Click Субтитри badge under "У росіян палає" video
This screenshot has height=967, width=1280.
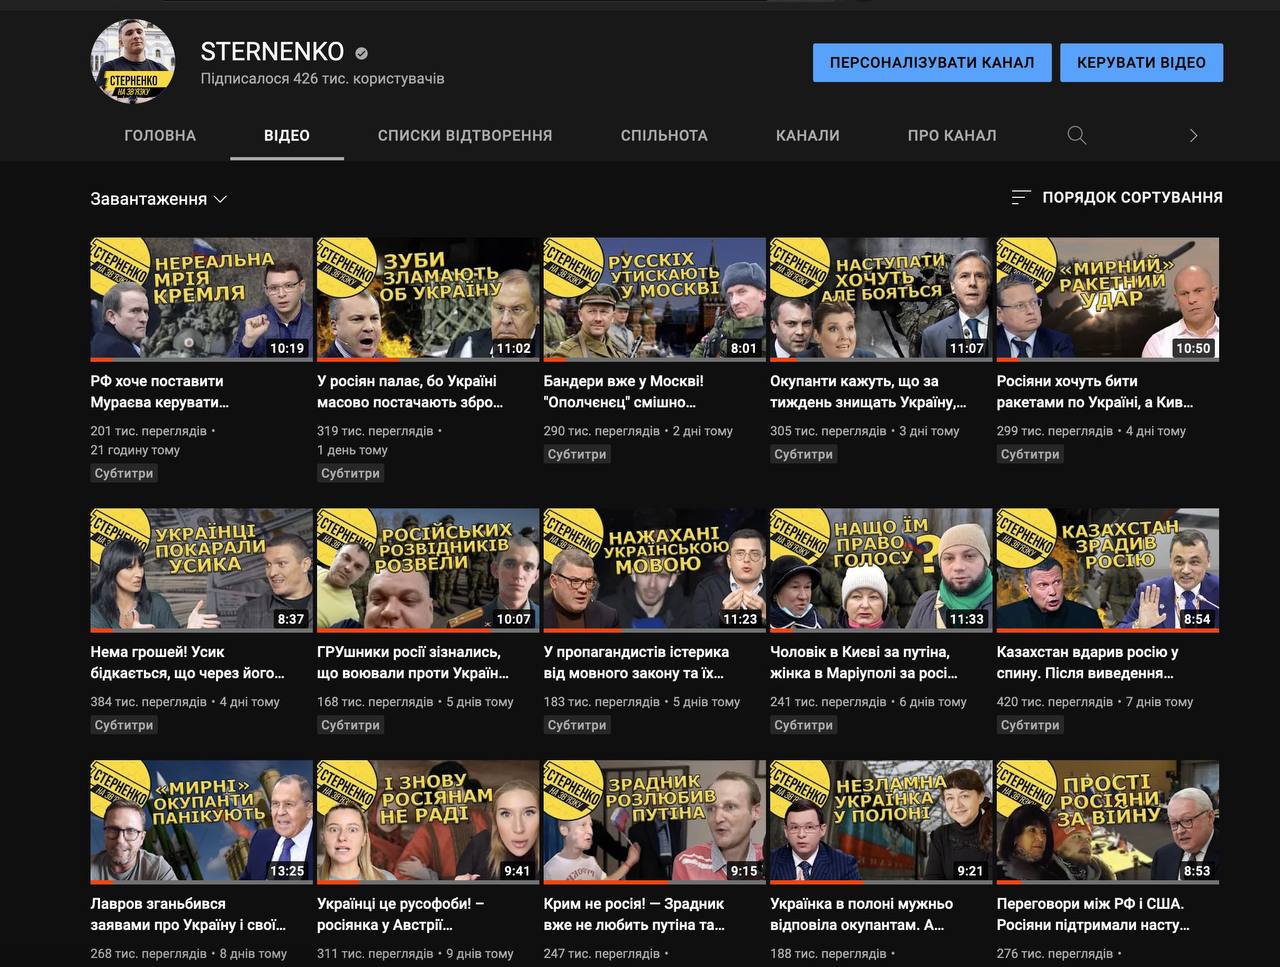[x=350, y=473]
